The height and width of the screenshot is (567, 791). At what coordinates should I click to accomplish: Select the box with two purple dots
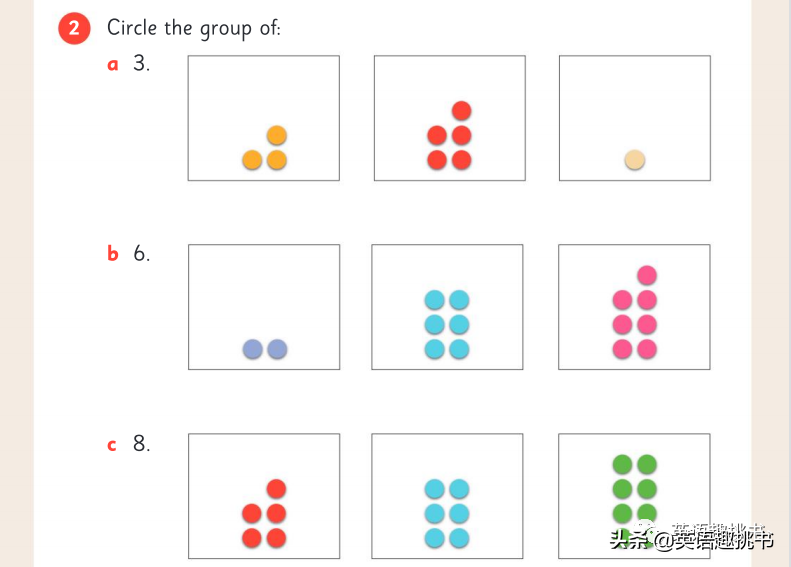pyautogui.click(x=264, y=307)
